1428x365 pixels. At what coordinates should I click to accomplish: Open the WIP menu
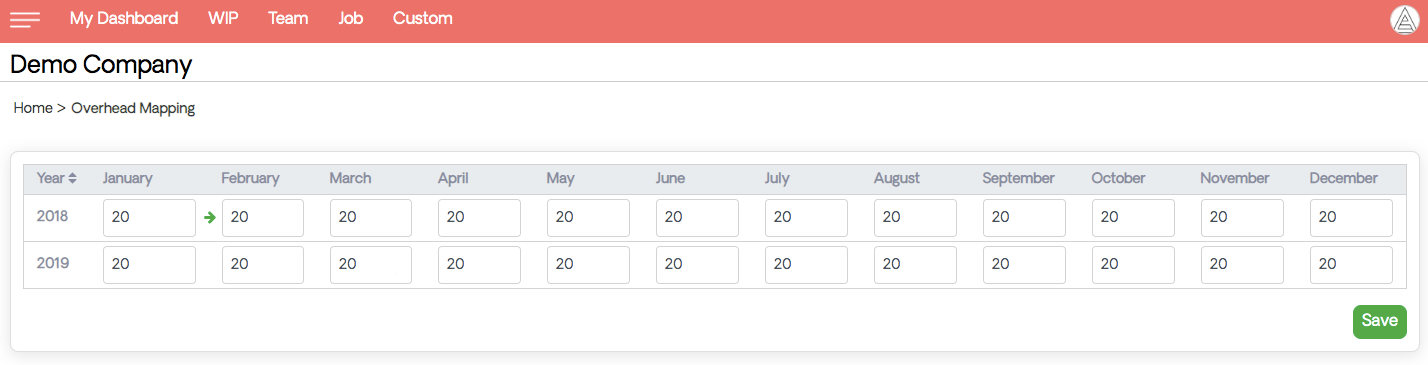223,18
